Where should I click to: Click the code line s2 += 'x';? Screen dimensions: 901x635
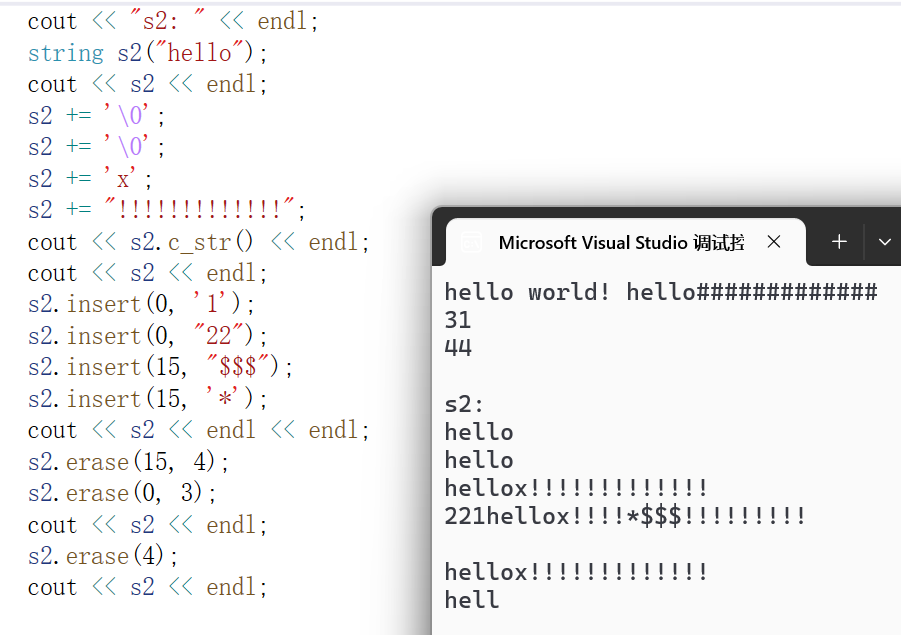90,179
